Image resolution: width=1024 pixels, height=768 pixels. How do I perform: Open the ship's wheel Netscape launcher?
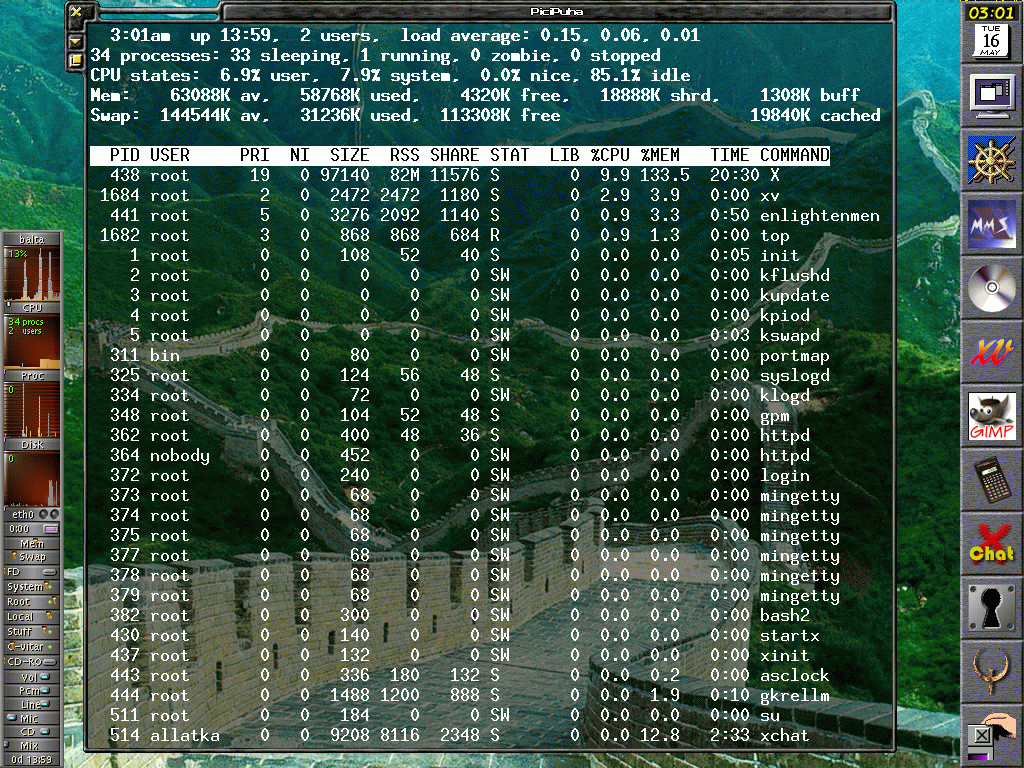pyautogui.click(x=991, y=160)
